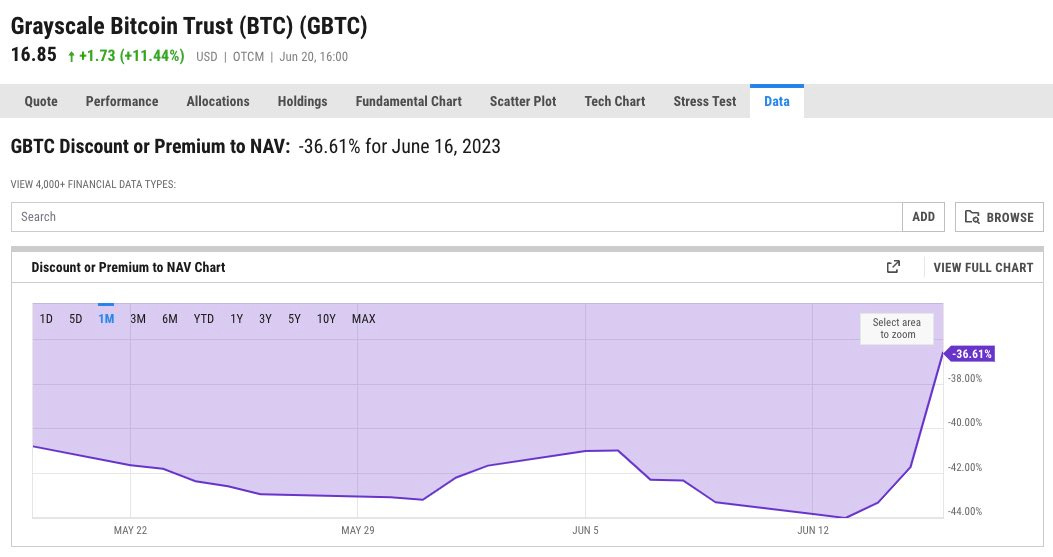The height and width of the screenshot is (557, 1053).
Task: Click the financial data Search field
Action: point(457,217)
